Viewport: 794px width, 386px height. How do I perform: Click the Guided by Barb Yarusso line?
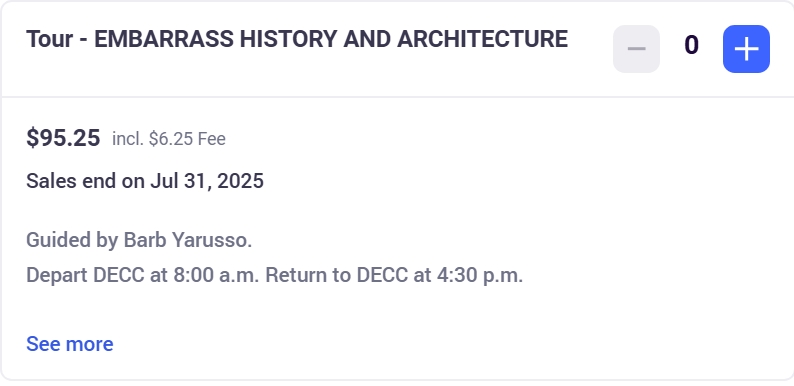pos(139,240)
